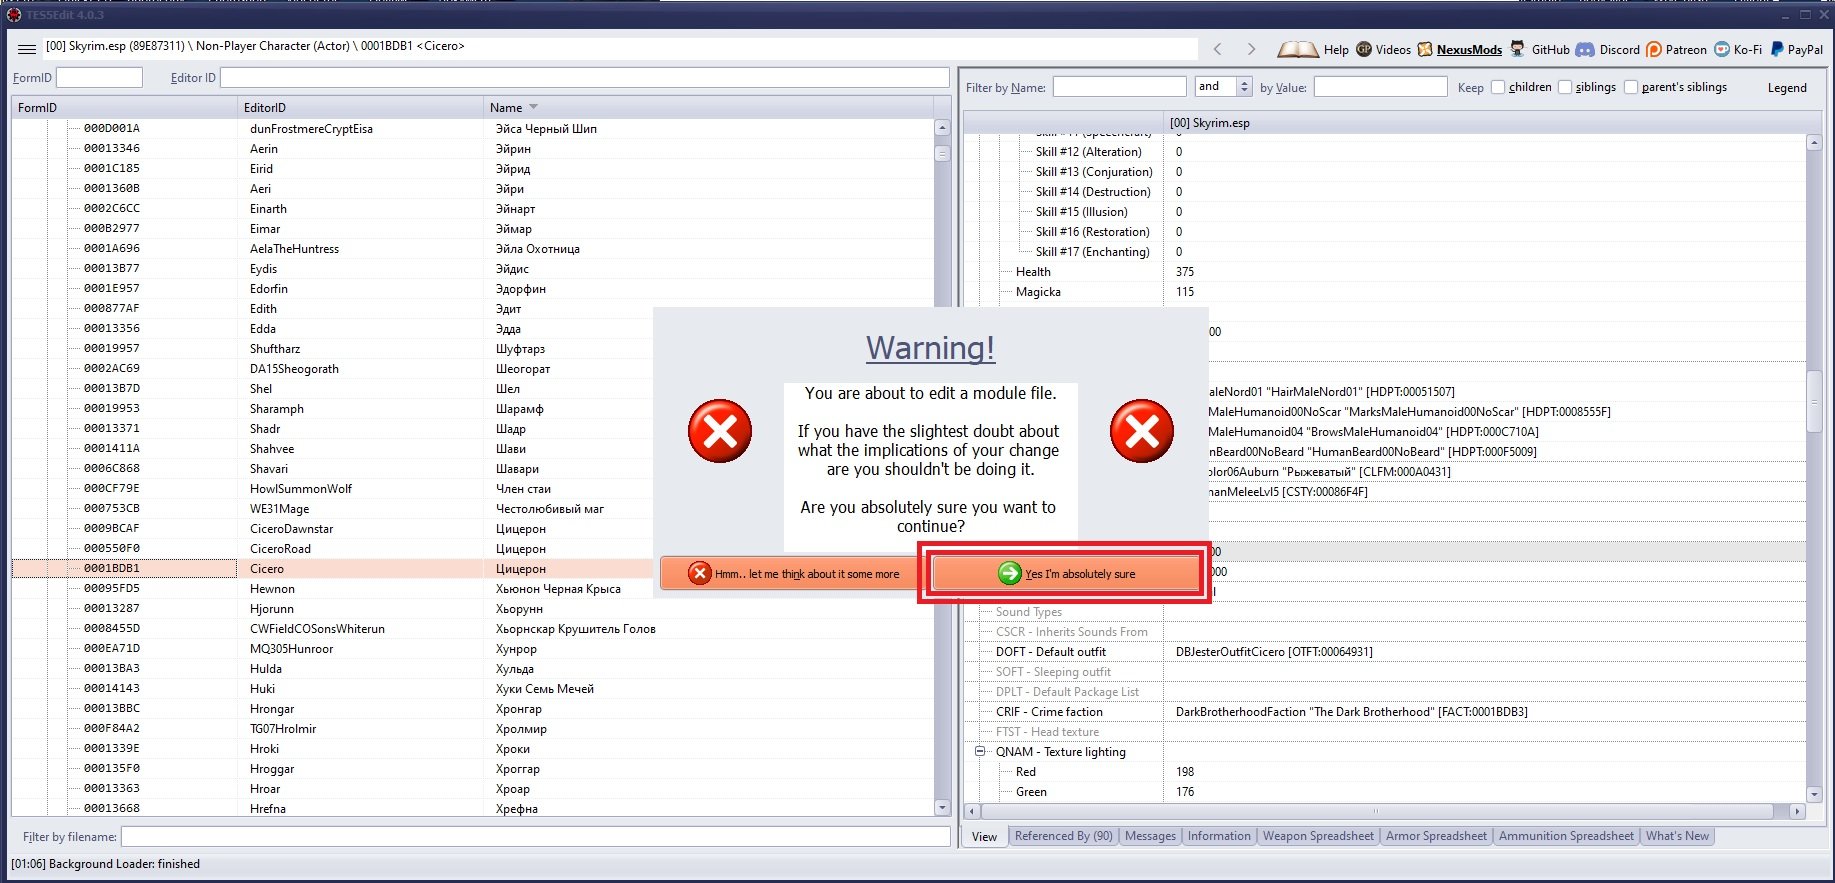Click the Filter by filename input field
Screen dimensions: 1835x883
click(535, 836)
